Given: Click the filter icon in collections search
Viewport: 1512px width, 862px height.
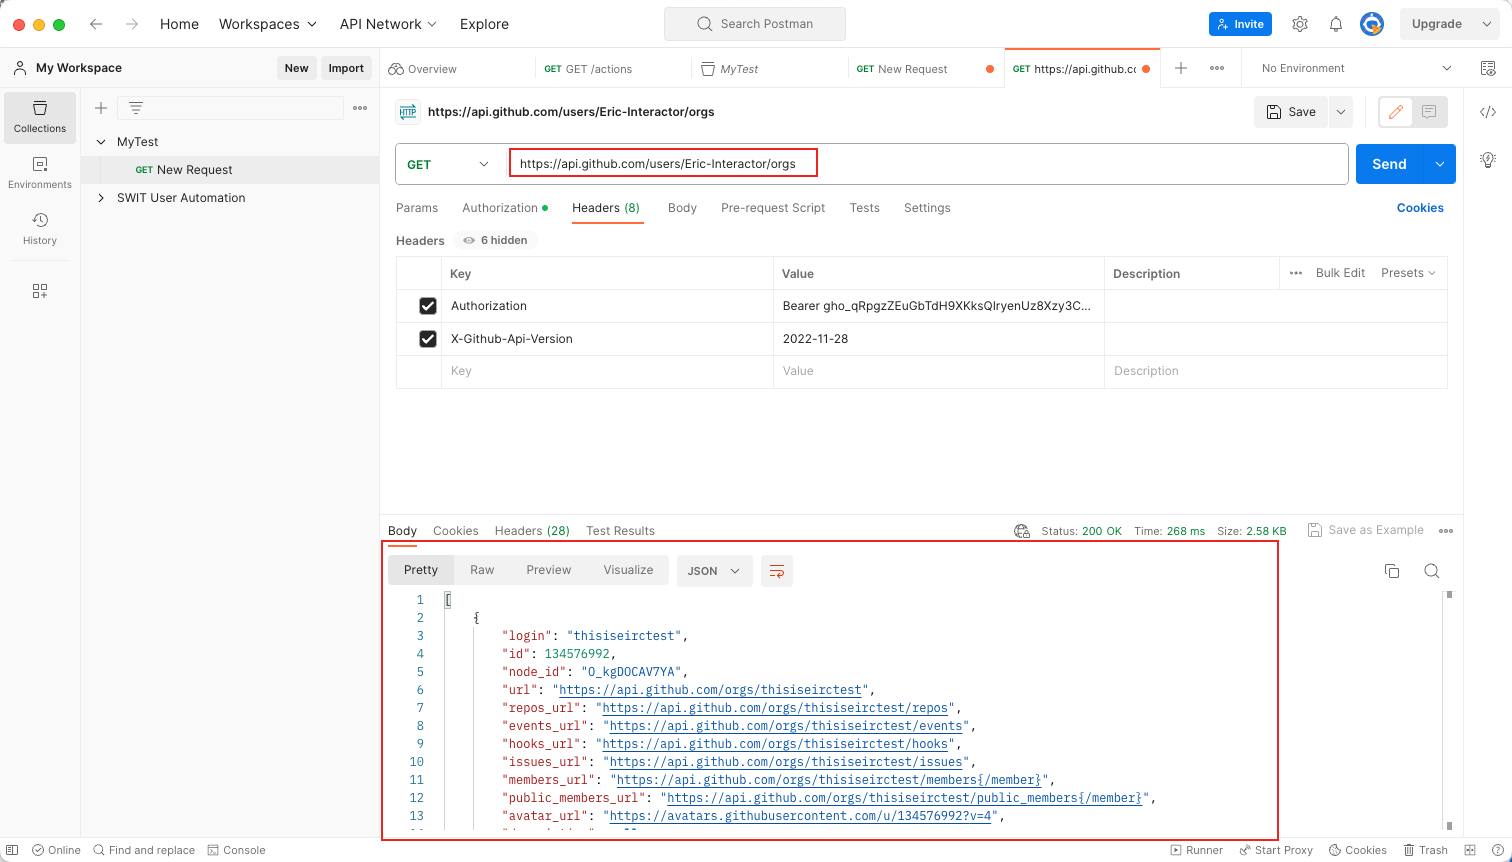Looking at the screenshot, I should 136,108.
